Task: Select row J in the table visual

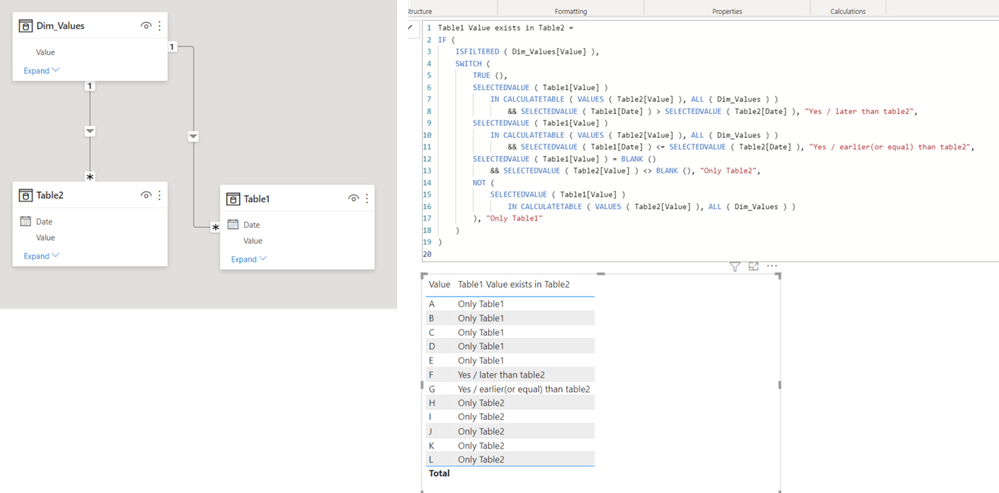Action: (x=510, y=431)
